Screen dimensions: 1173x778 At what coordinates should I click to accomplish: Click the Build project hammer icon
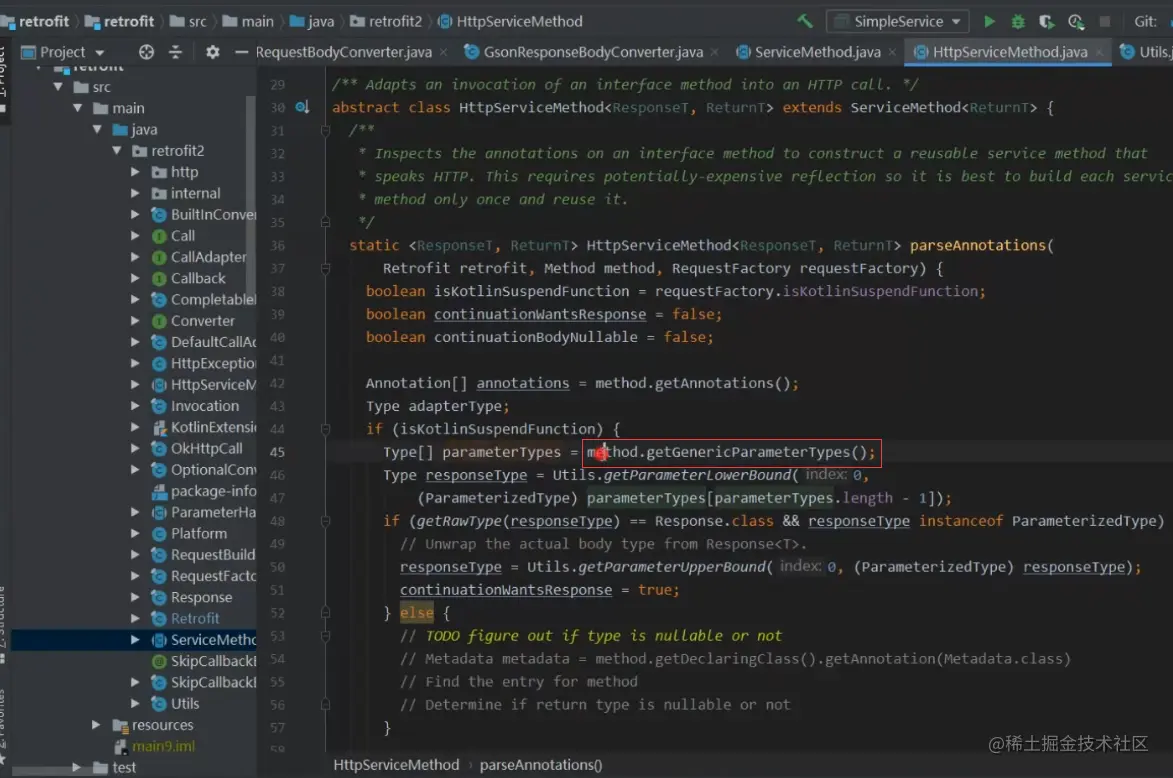(x=805, y=21)
